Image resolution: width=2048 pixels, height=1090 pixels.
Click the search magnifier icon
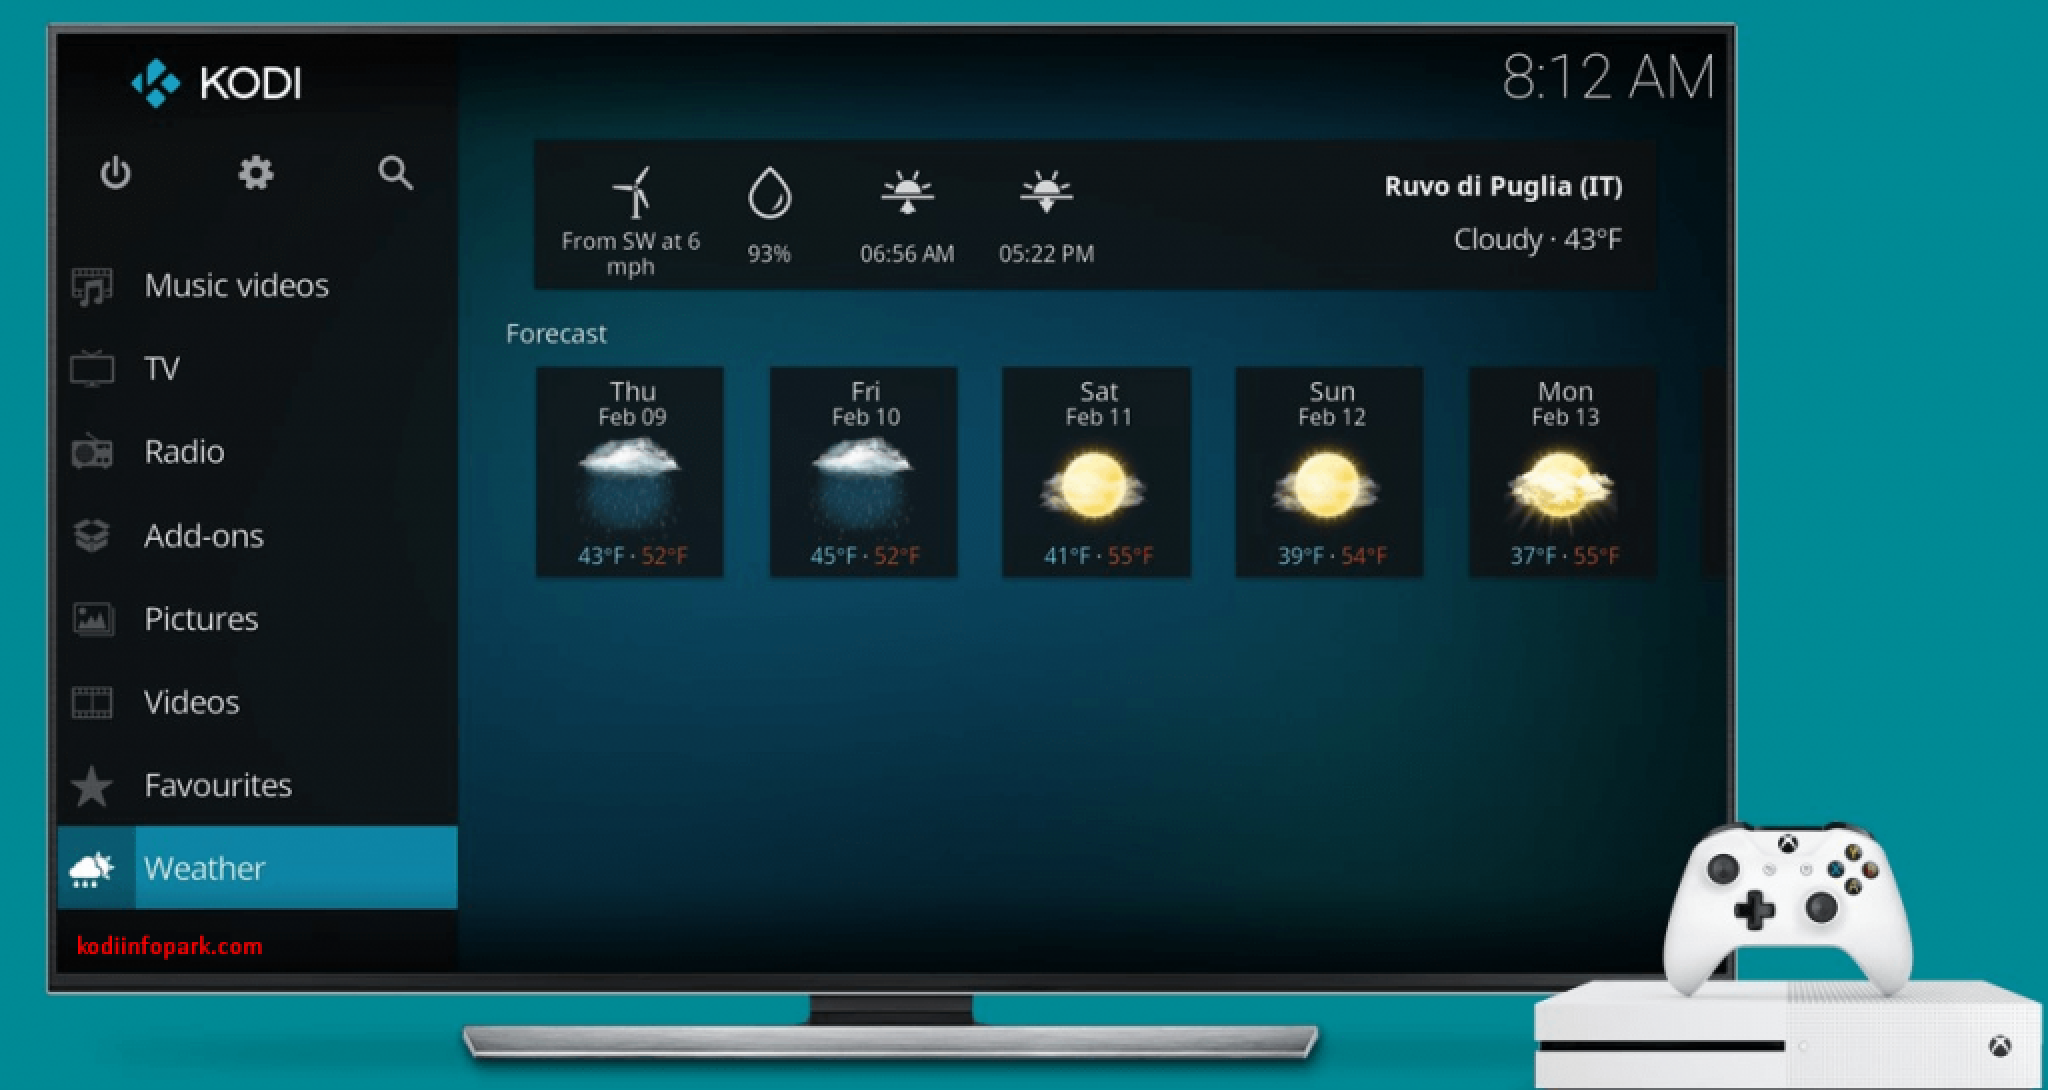pos(396,175)
